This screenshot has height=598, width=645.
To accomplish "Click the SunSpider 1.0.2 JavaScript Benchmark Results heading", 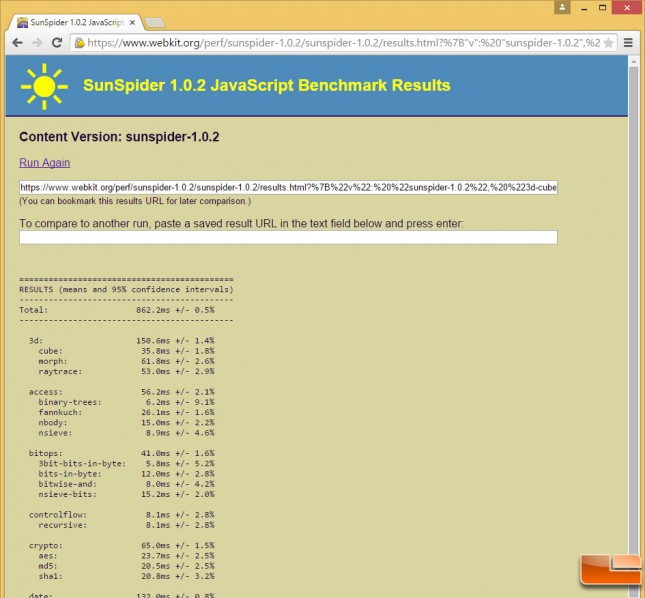I will (267, 86).
